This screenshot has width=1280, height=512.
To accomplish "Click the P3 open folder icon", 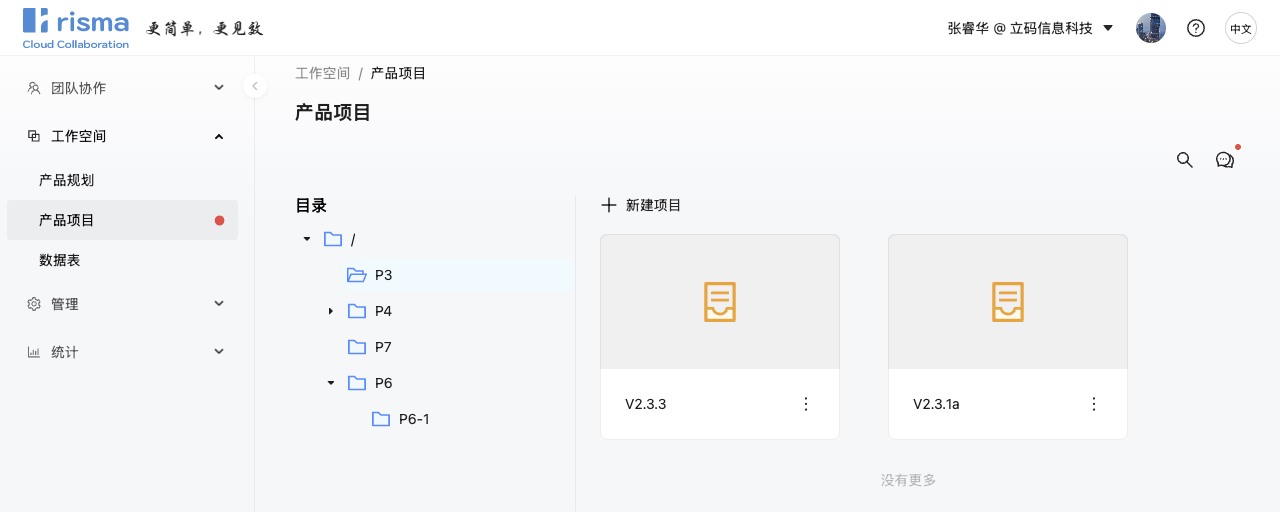I will (x=357, y=275).
